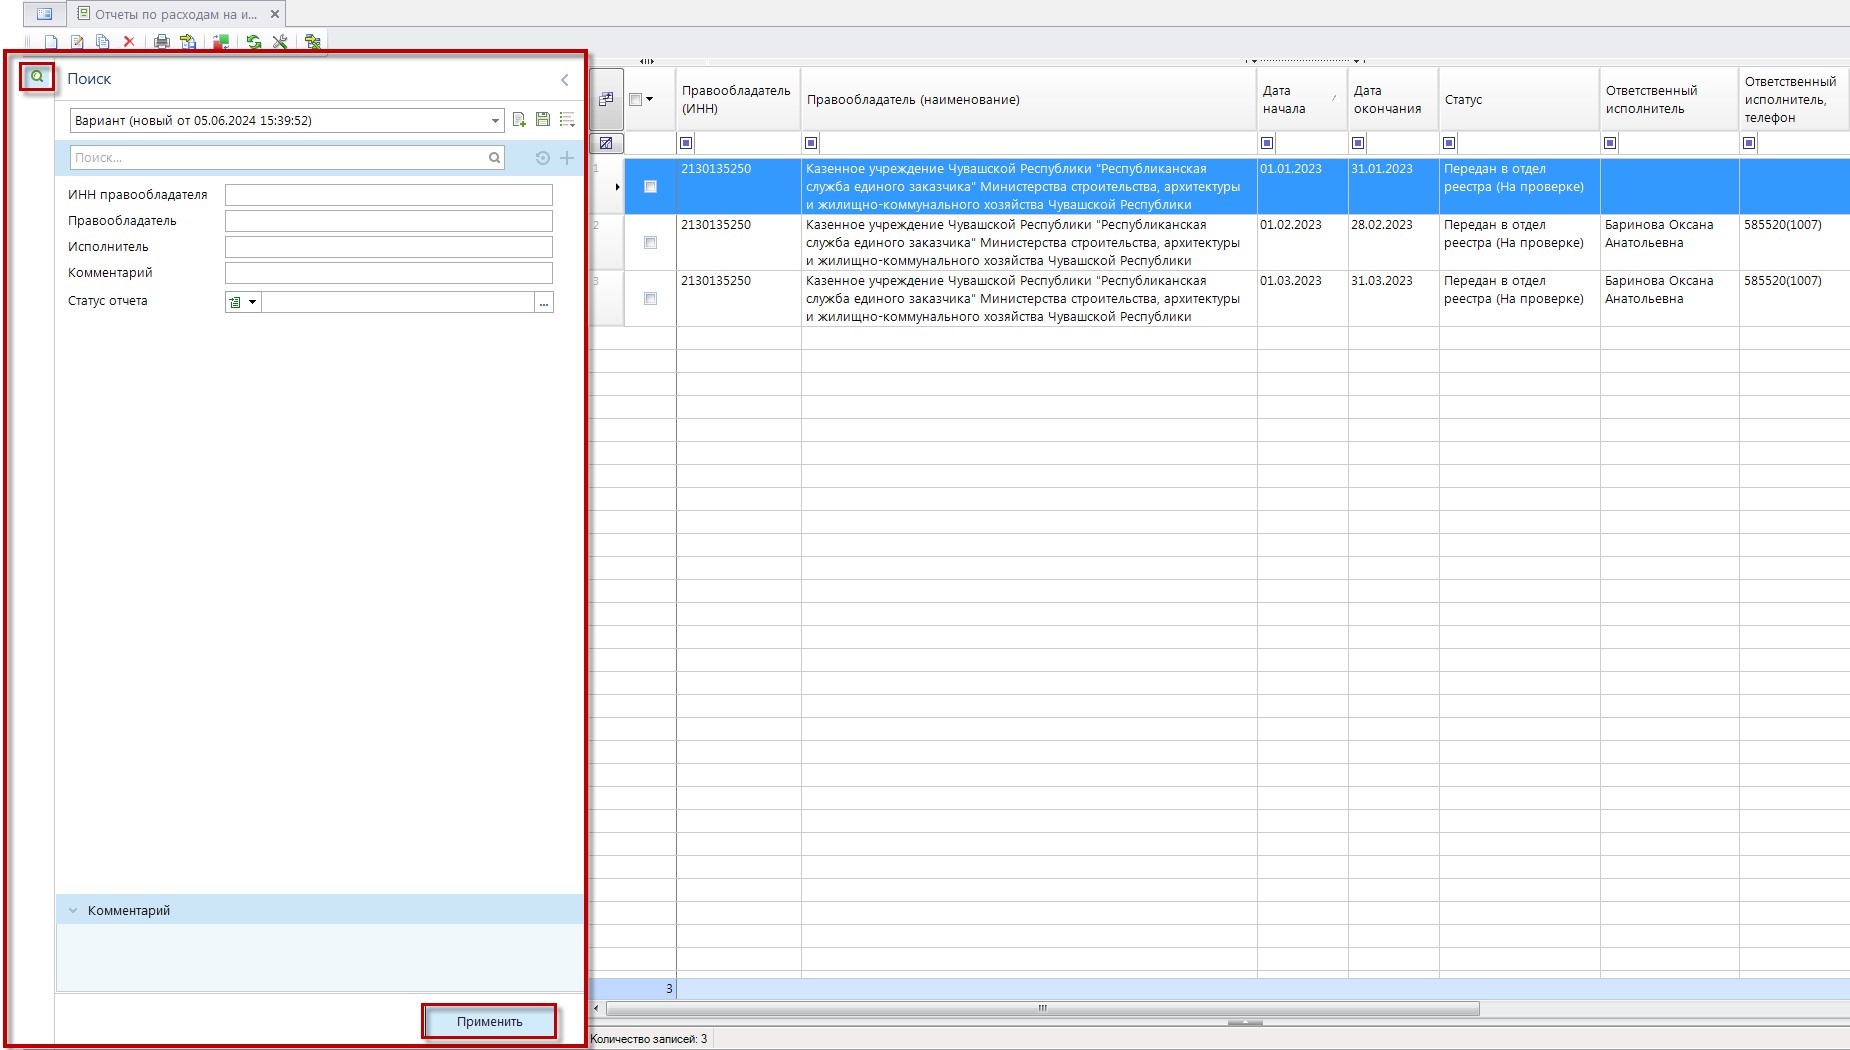Image resolution: width=1850 pixels, height=1050 pixels.
Task: Collapse the Комментарий section chevron
Action: (73, 910)
